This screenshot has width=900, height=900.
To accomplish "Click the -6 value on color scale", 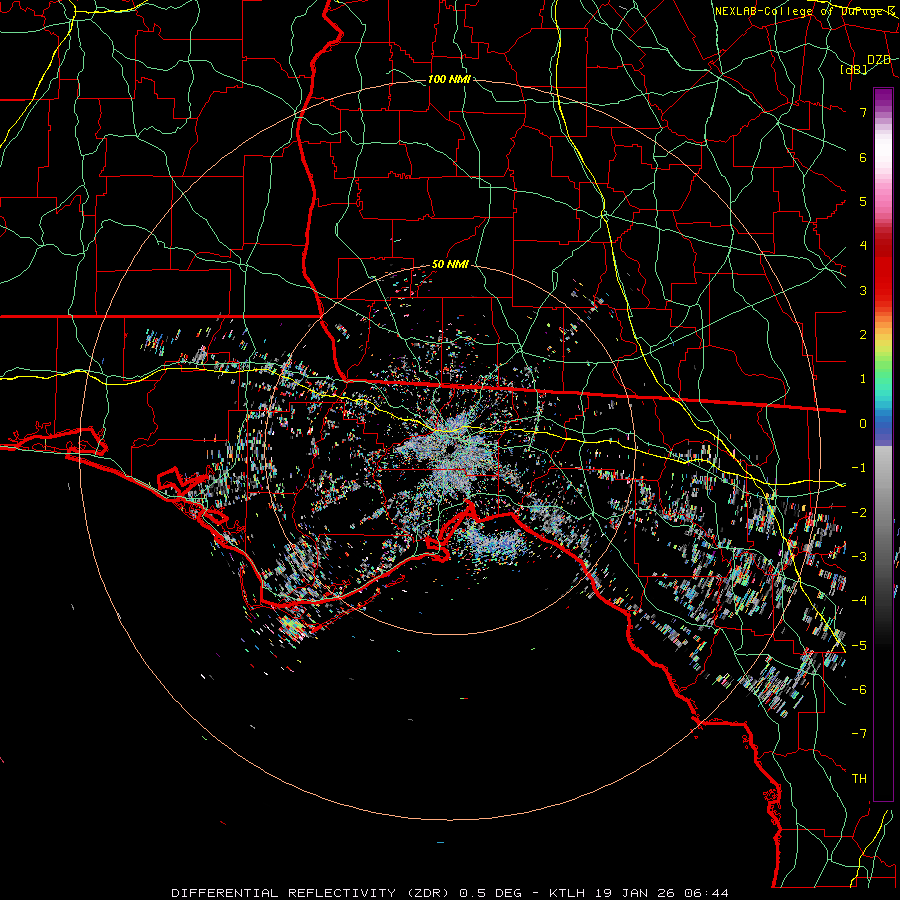I will pyautogui.click(x=859, y=689).
